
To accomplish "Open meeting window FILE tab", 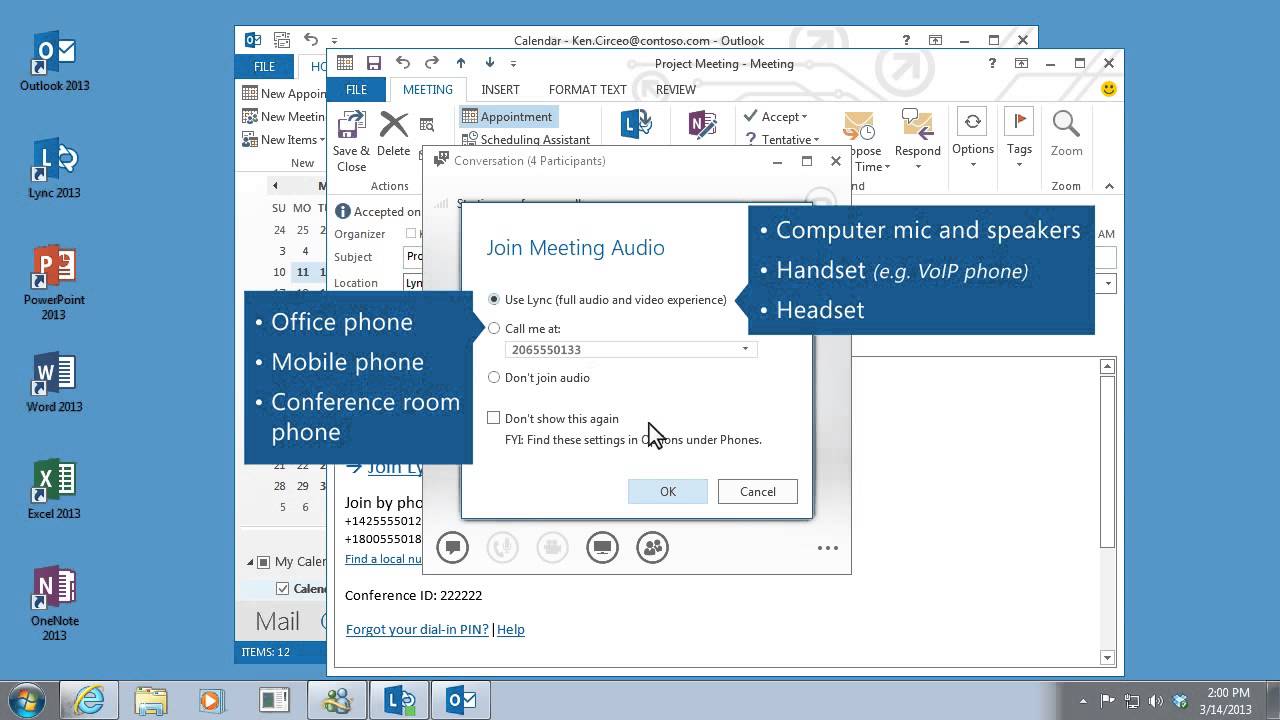I will pos(357,89).
